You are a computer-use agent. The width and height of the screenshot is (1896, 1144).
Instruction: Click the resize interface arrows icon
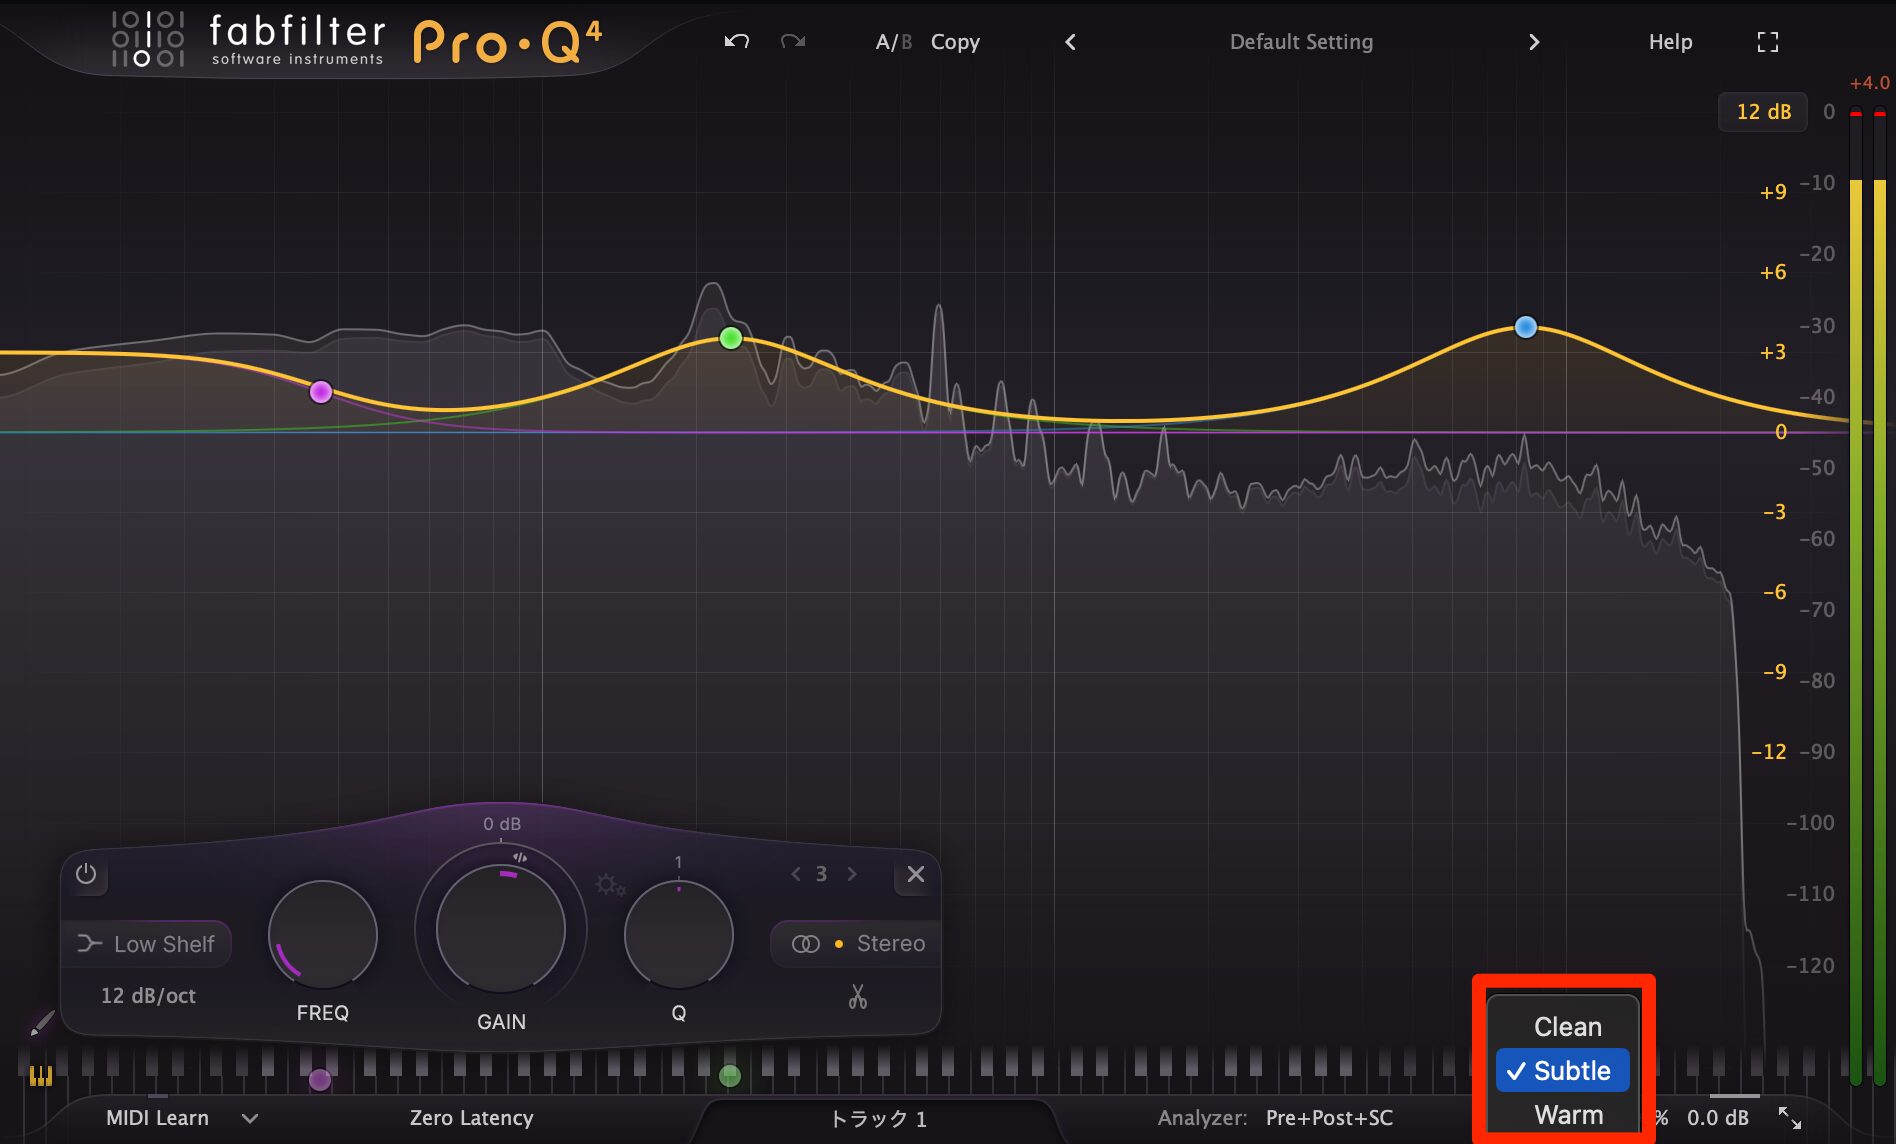coord(1790,1118)
